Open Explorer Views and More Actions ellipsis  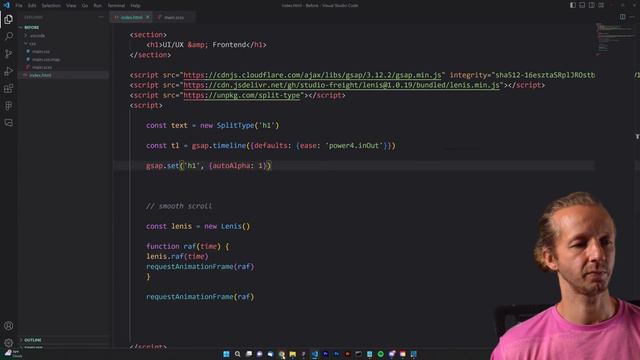click(101, 17)
